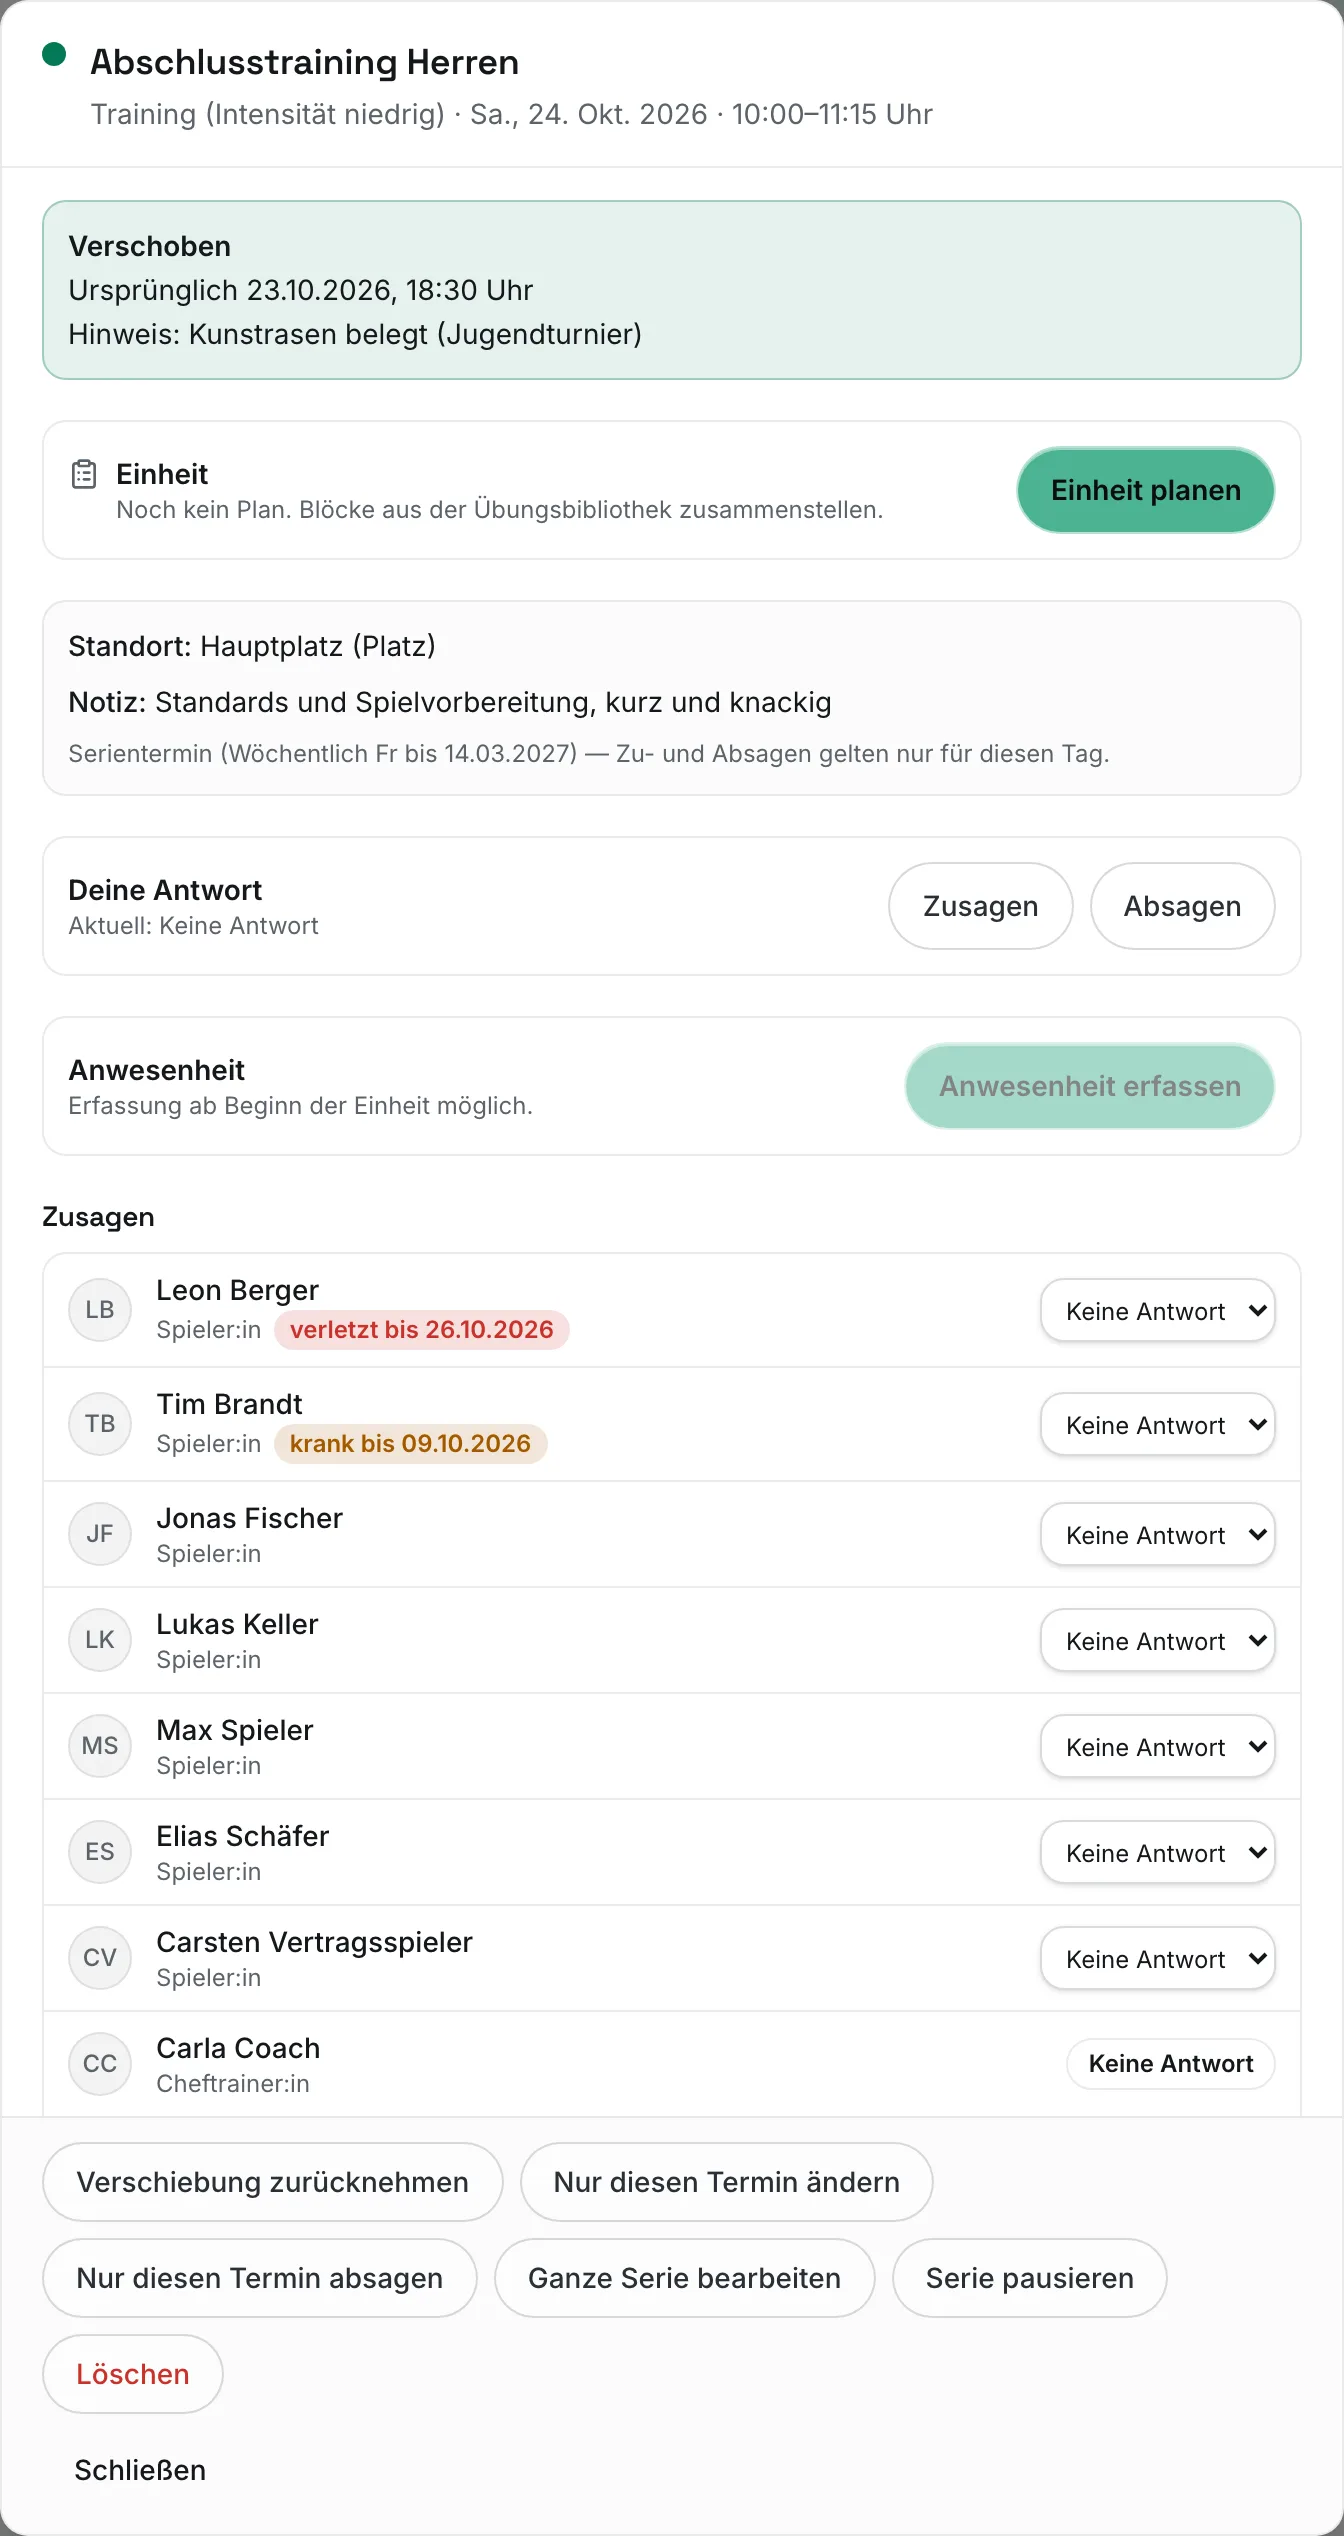Viewport: 1344px width, 2536px height.
Task: Open Elias Schäfer's Keine Antwort dropdown
Action: pyautogui.click(x=1158, y=1852)
